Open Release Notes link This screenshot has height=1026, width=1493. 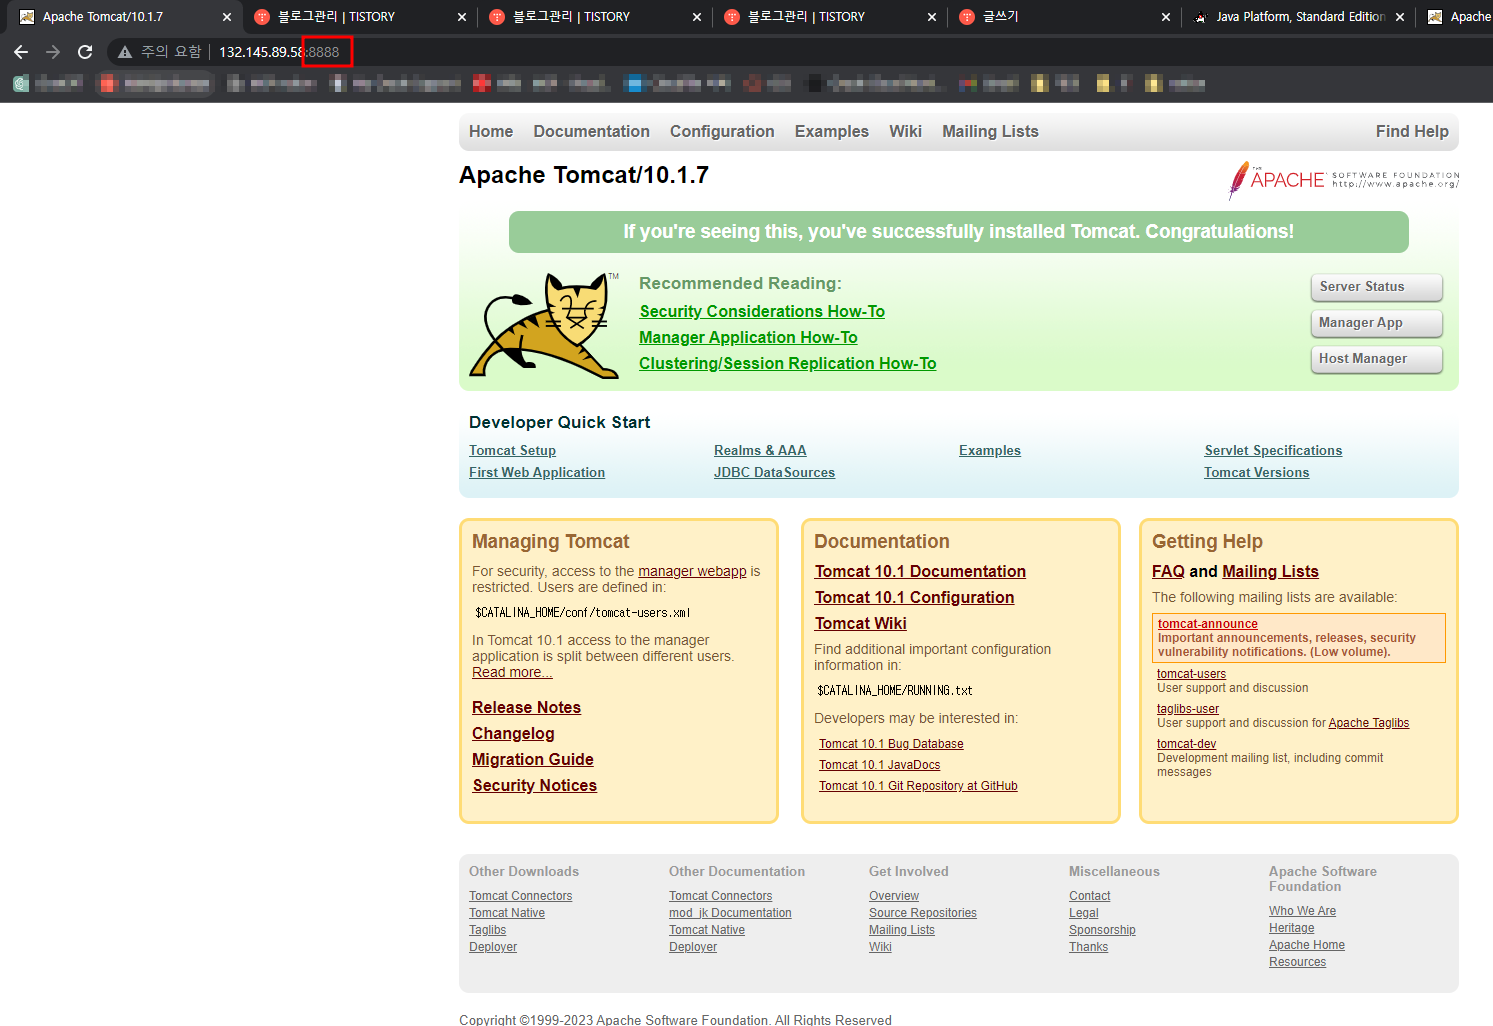526,708
